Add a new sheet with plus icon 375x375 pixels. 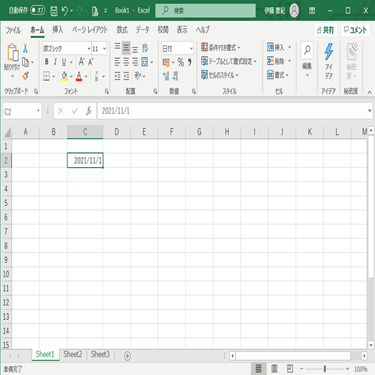(127, 356)
